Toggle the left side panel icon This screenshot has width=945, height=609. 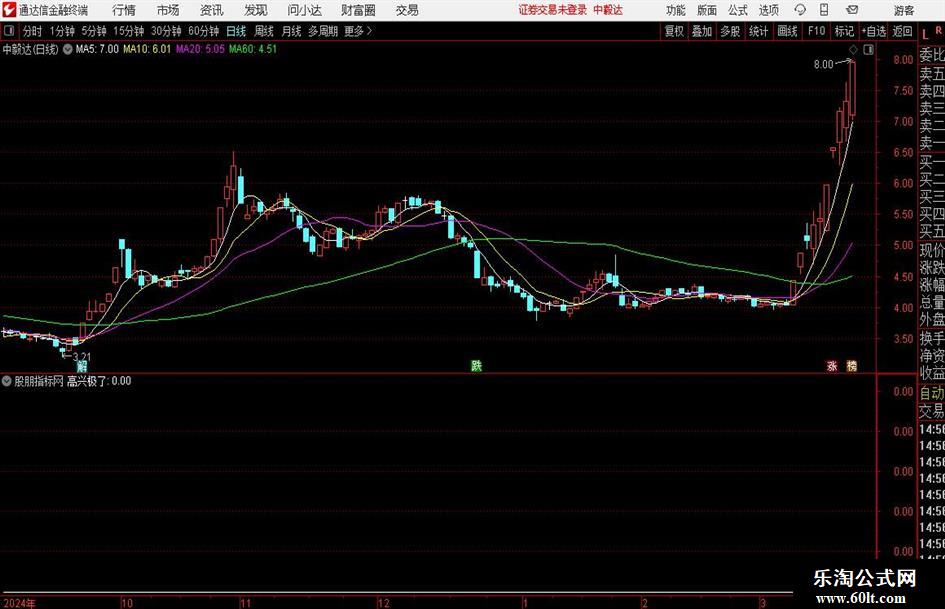point(9,31)
